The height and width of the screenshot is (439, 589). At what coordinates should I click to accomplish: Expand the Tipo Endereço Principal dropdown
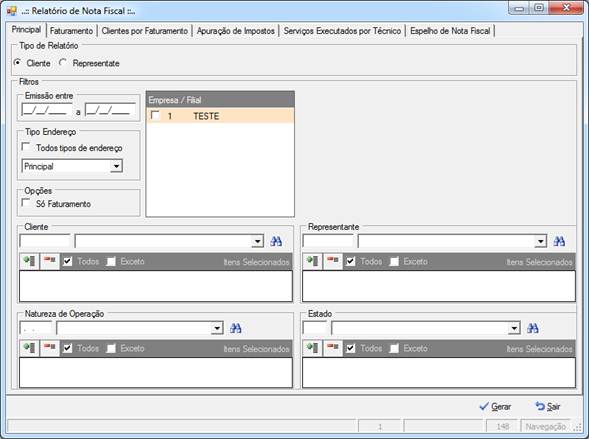tap(116, 166)
